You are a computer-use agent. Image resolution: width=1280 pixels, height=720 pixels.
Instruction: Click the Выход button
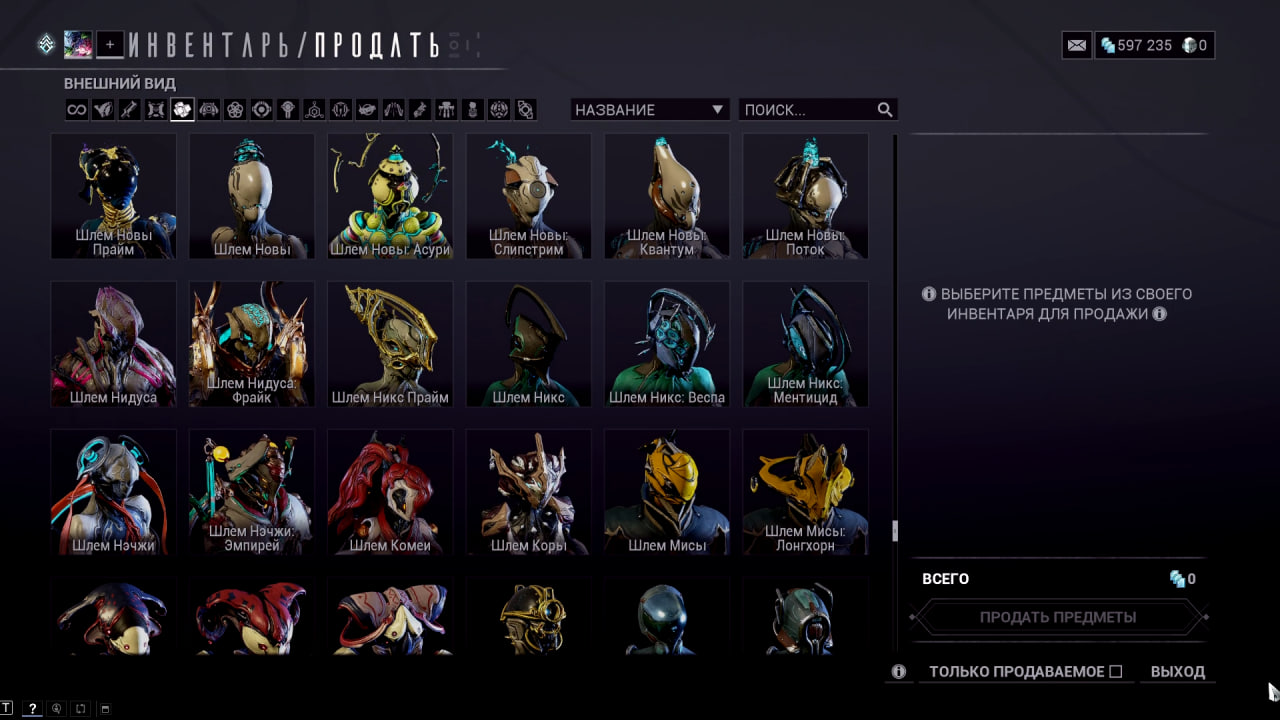pos(1178,672)
